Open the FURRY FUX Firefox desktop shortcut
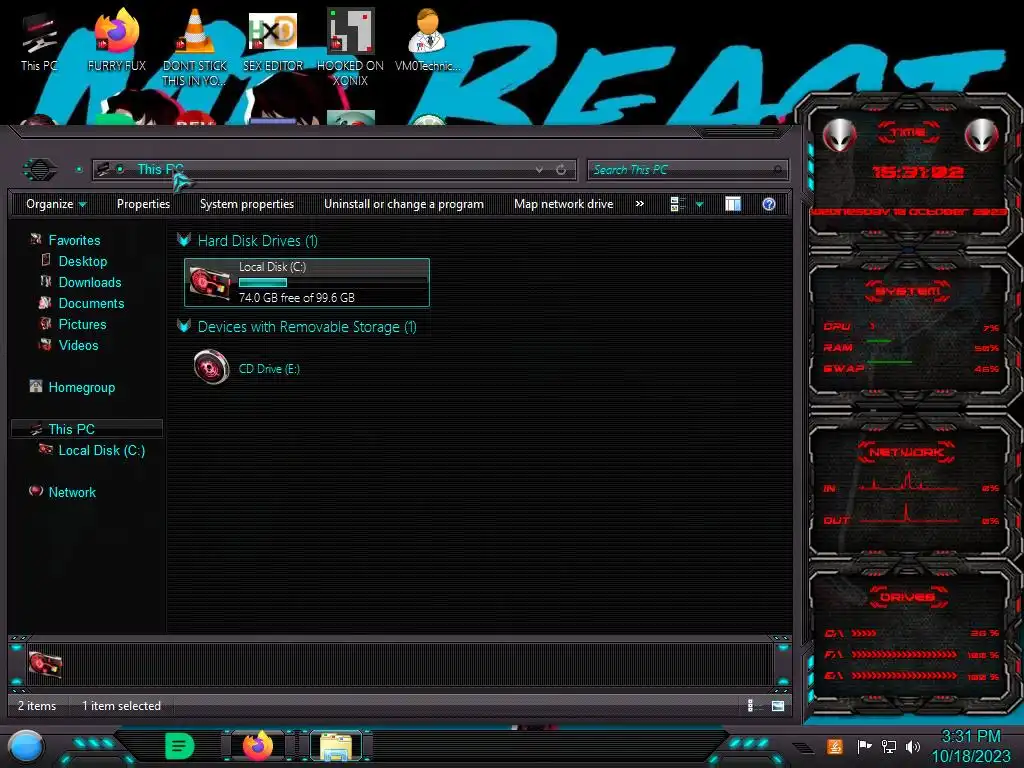Image resolution: width=1024 pixels, height=768 pixels. point(117,41)
